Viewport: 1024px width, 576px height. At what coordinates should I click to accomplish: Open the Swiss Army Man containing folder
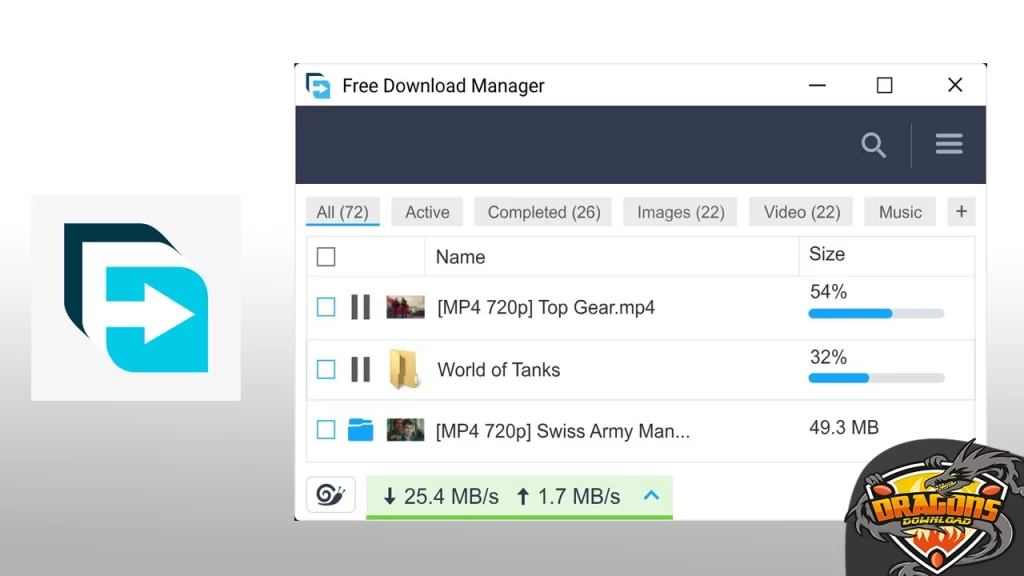coord(359,431)
